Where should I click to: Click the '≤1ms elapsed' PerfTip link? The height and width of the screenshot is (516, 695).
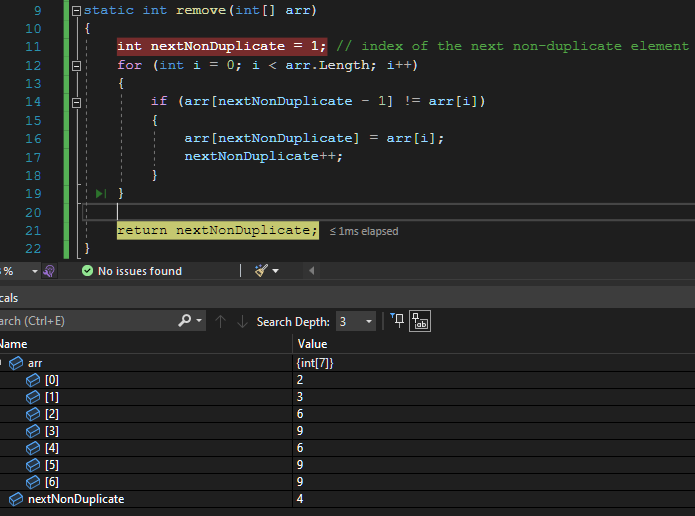click(364, 231)
